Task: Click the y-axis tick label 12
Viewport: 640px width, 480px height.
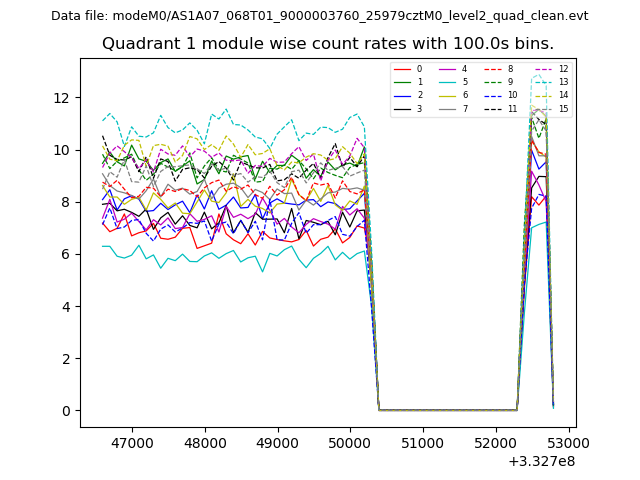Action: 62,98
